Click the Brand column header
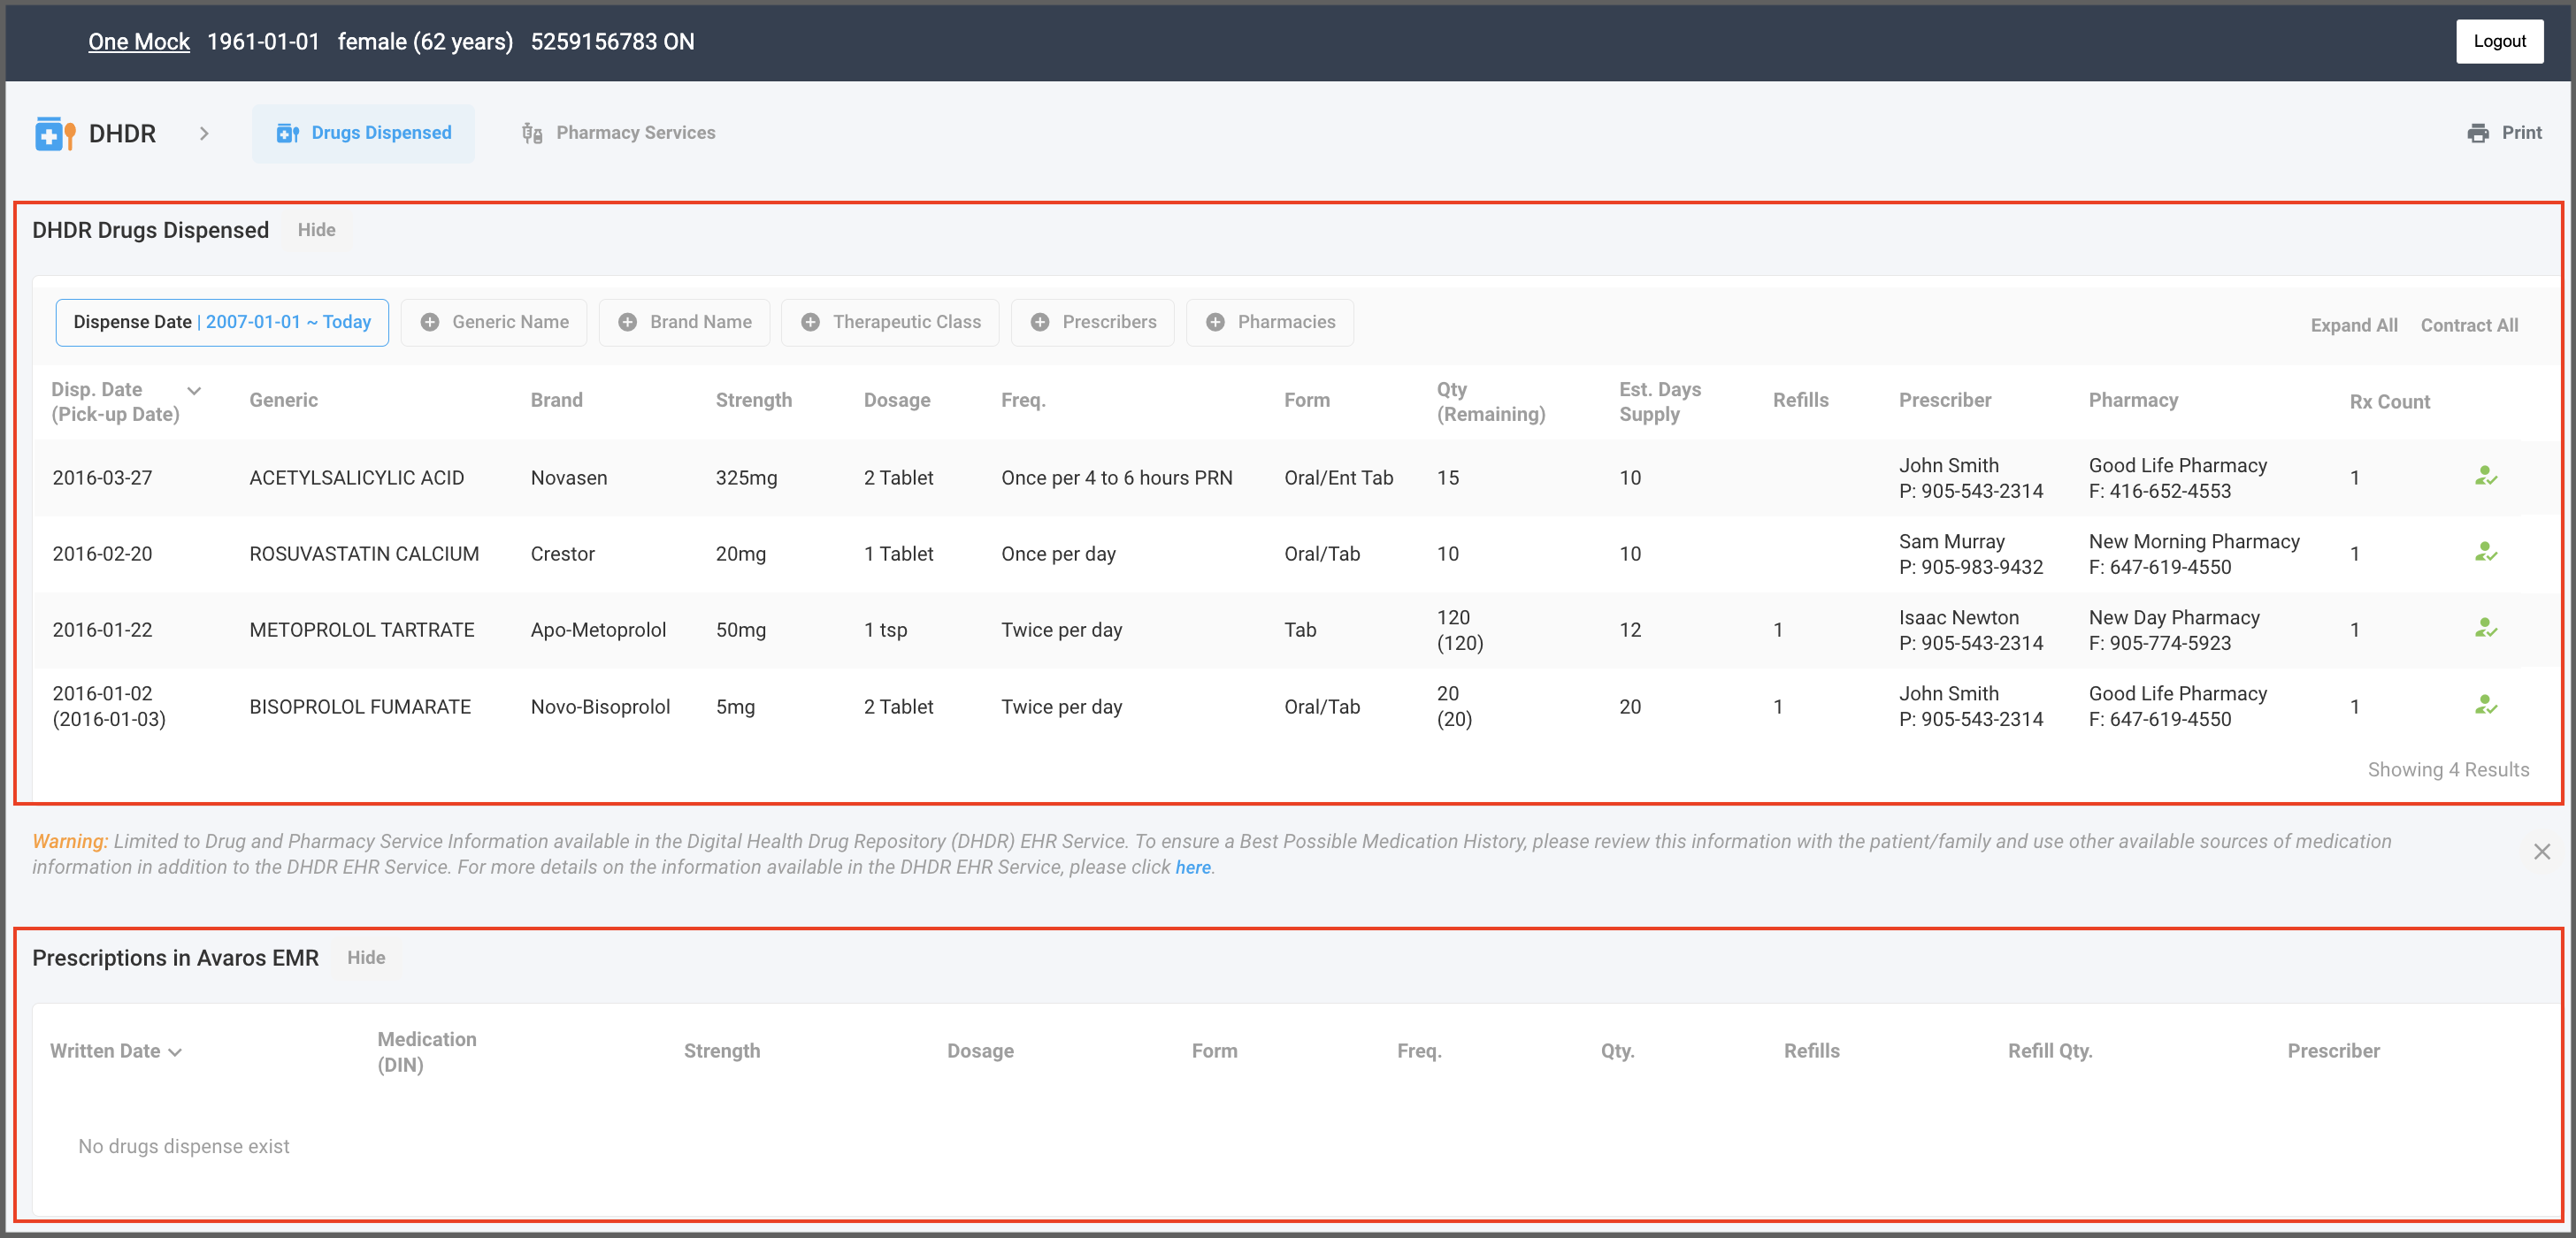The height and width of the screenshot is (1238, 2576). tap(557, 400)
